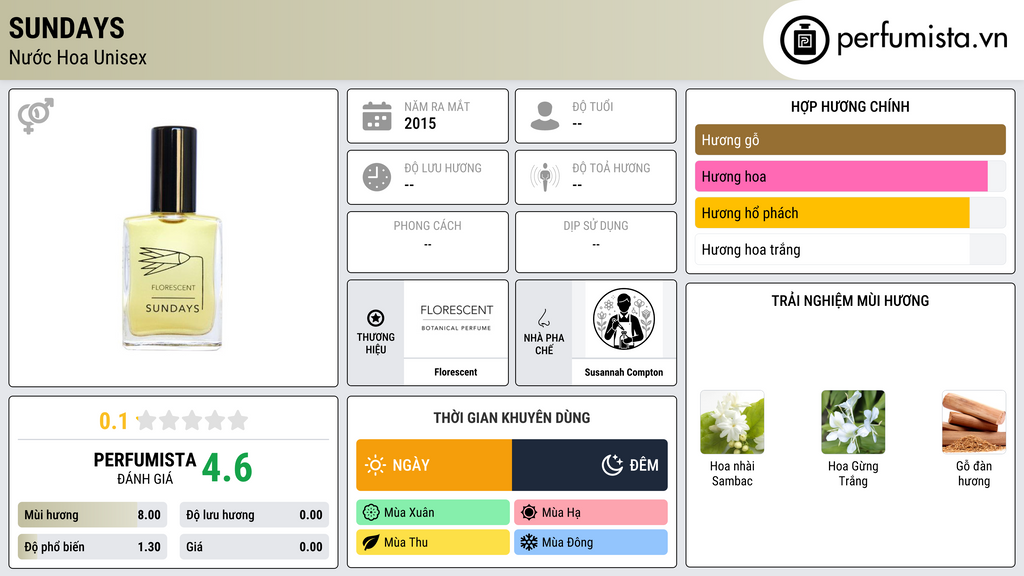Click the Hương gỗ accord bar
Image resolution: width=1024 pixels, height=576 pixels.
point(850,140)
